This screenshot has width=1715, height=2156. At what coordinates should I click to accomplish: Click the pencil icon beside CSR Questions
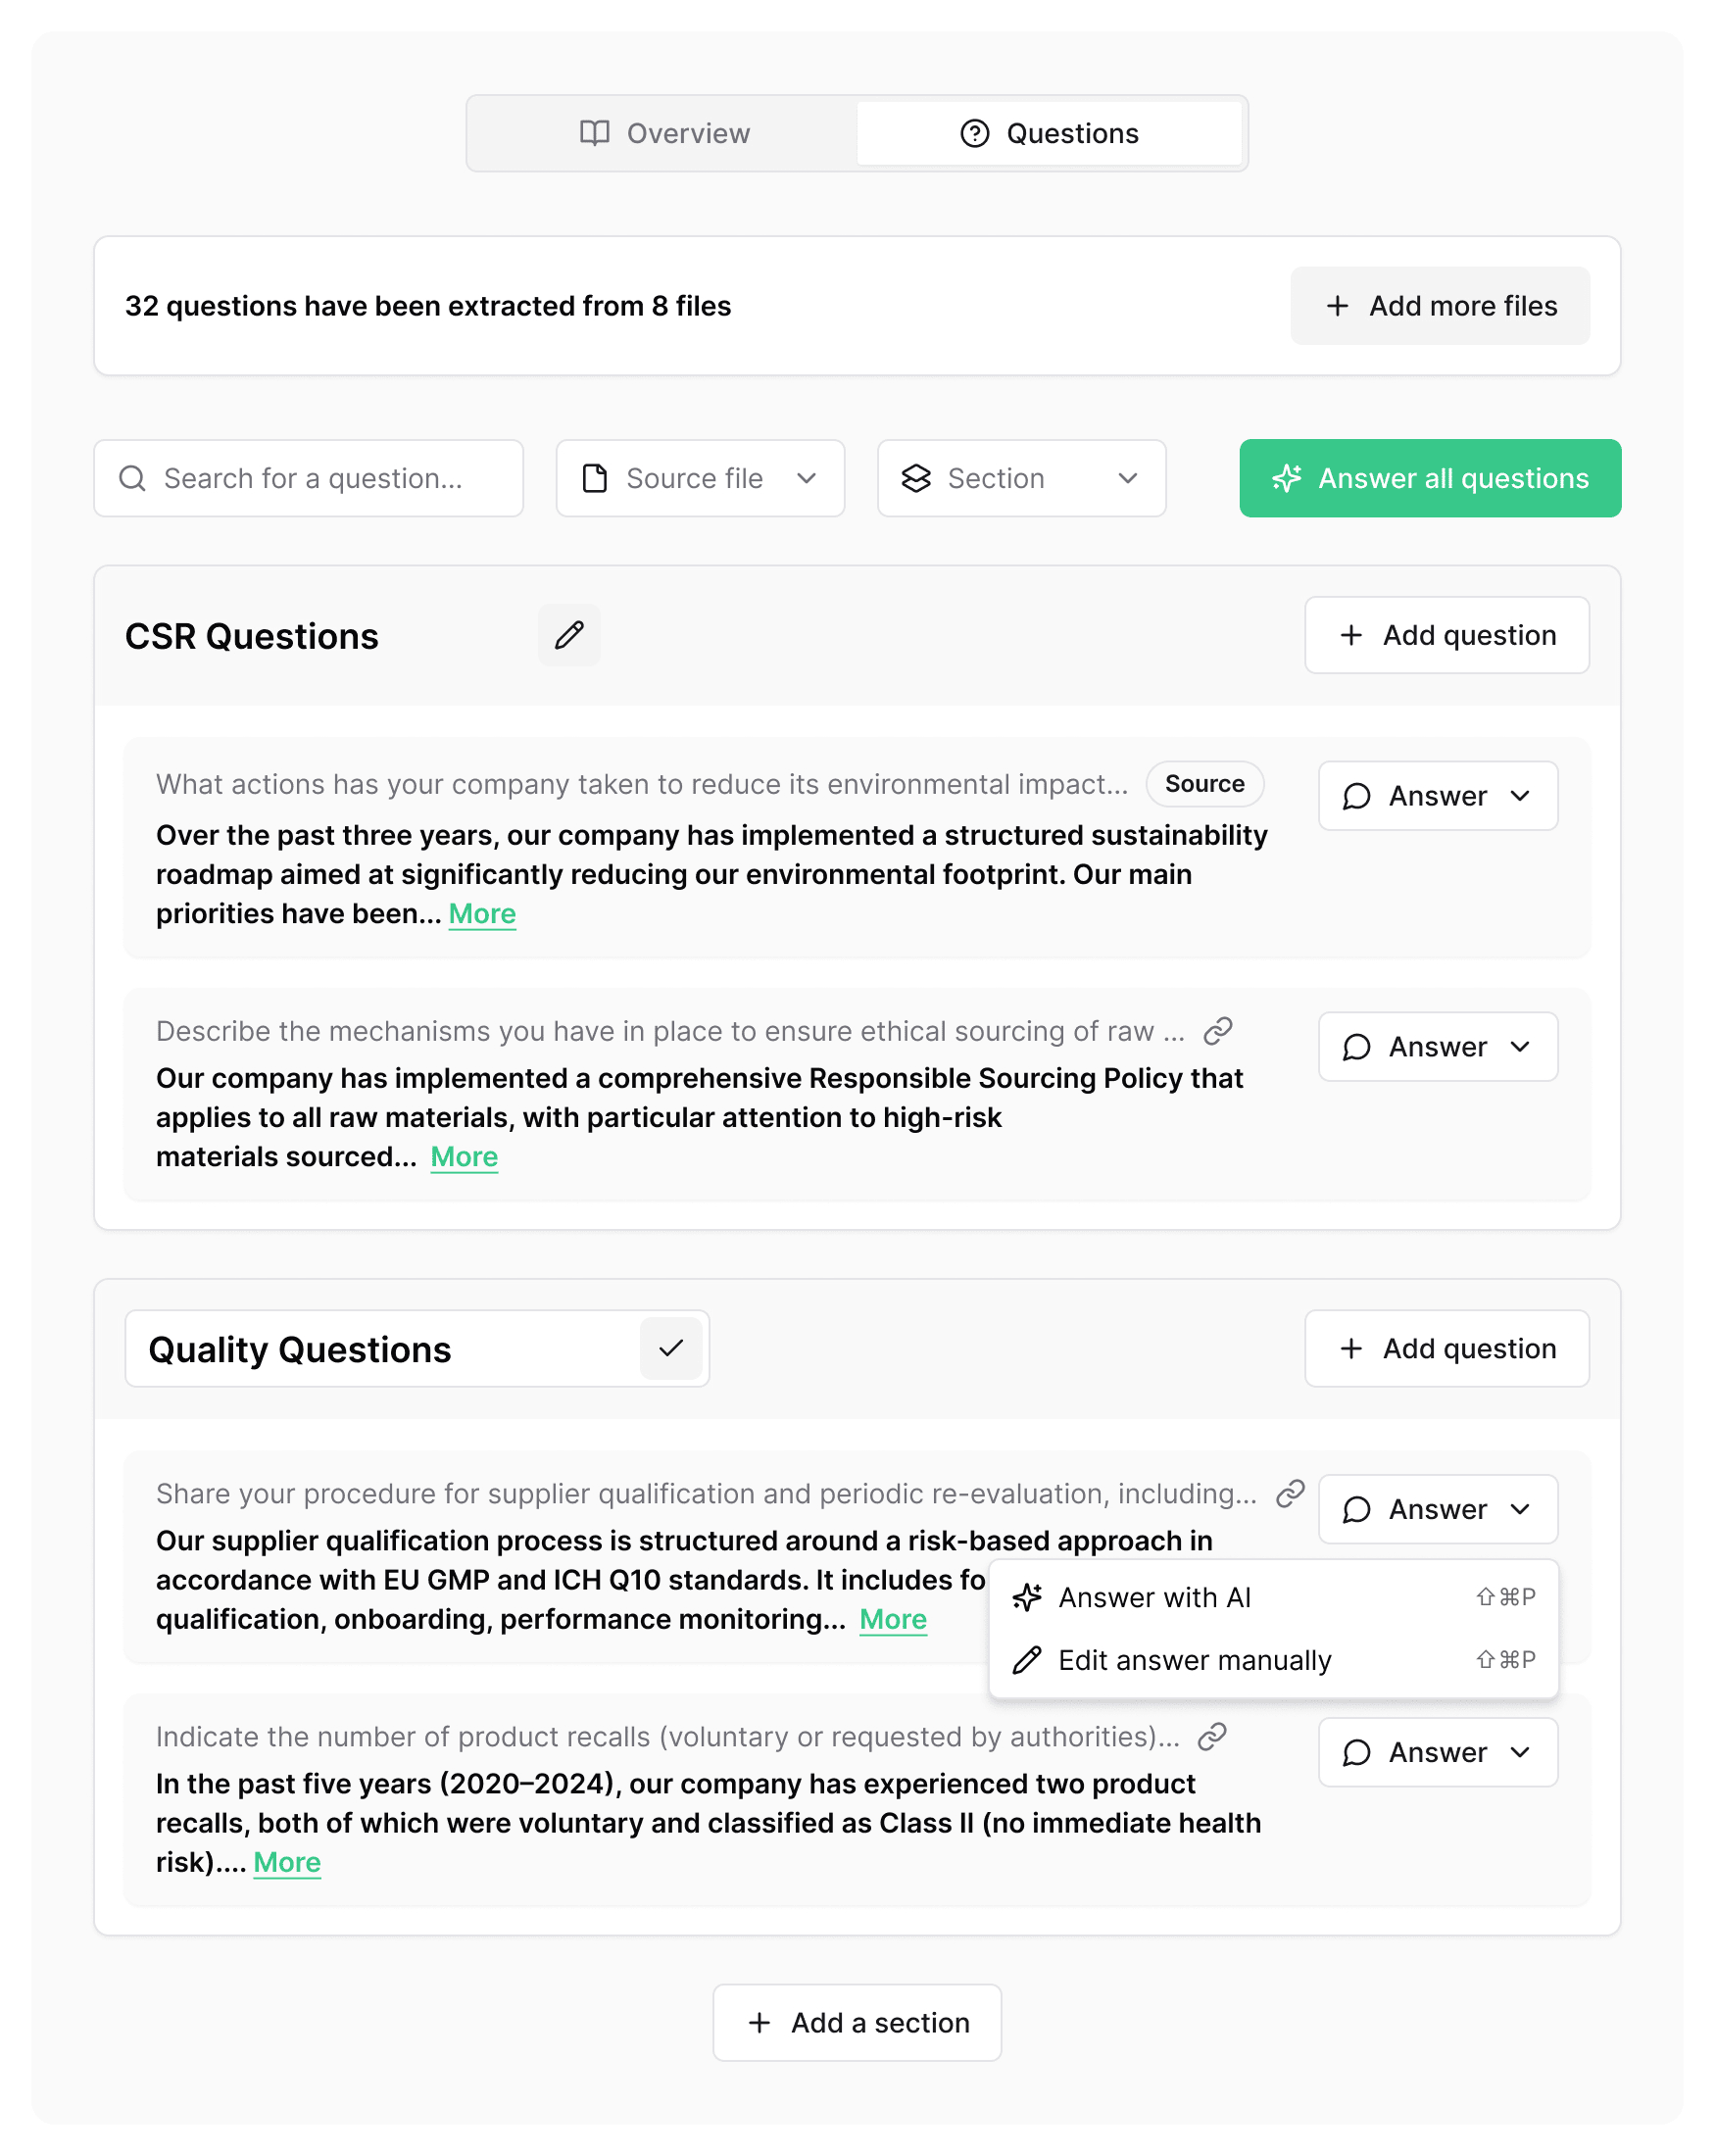569,635
